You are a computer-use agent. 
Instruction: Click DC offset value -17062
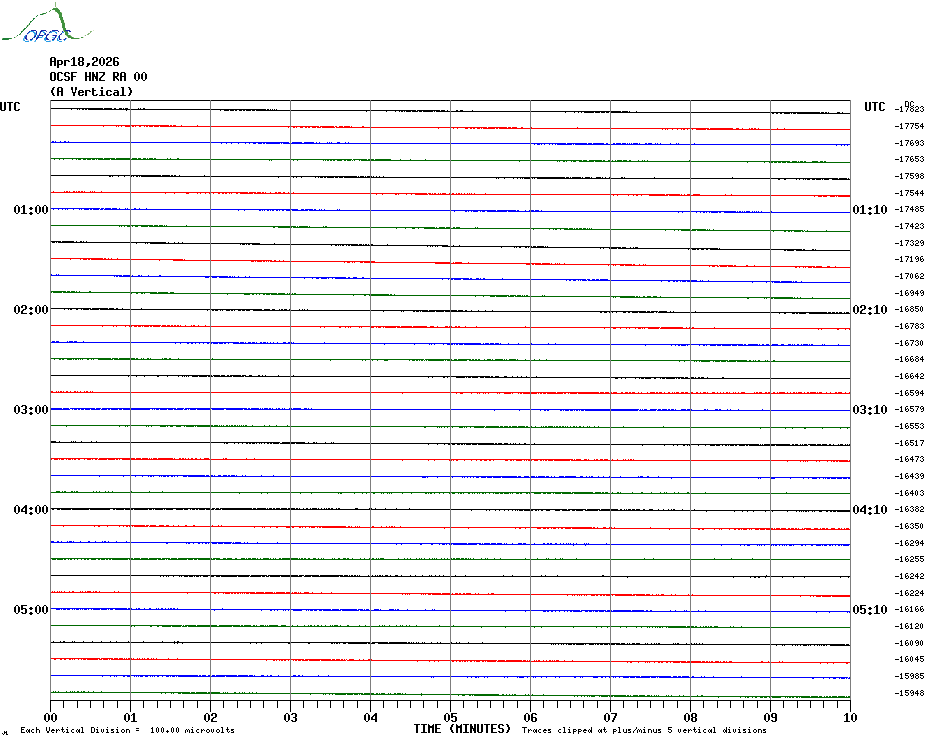[909, 276]
